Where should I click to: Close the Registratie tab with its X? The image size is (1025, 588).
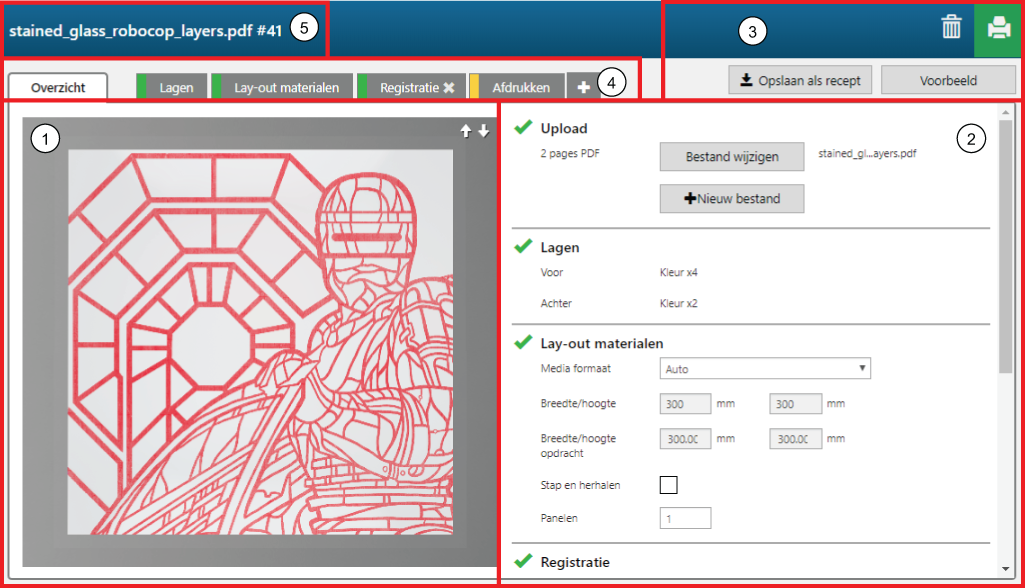pos(449,88)
